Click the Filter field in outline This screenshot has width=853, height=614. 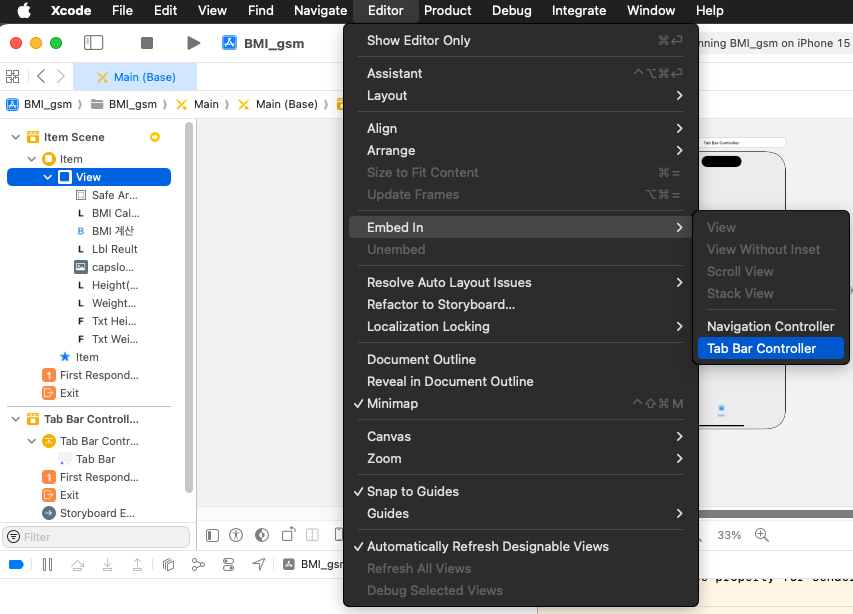click(96, 537)
